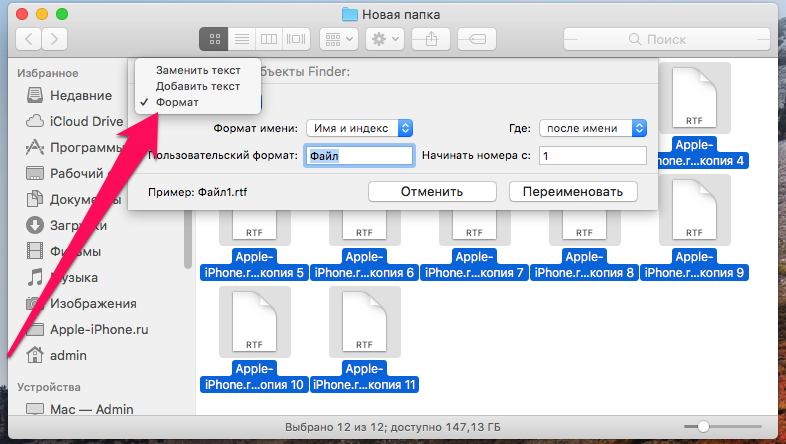786x444 pixels.
Task: Open the gear action menu
Action: [384, 39]
